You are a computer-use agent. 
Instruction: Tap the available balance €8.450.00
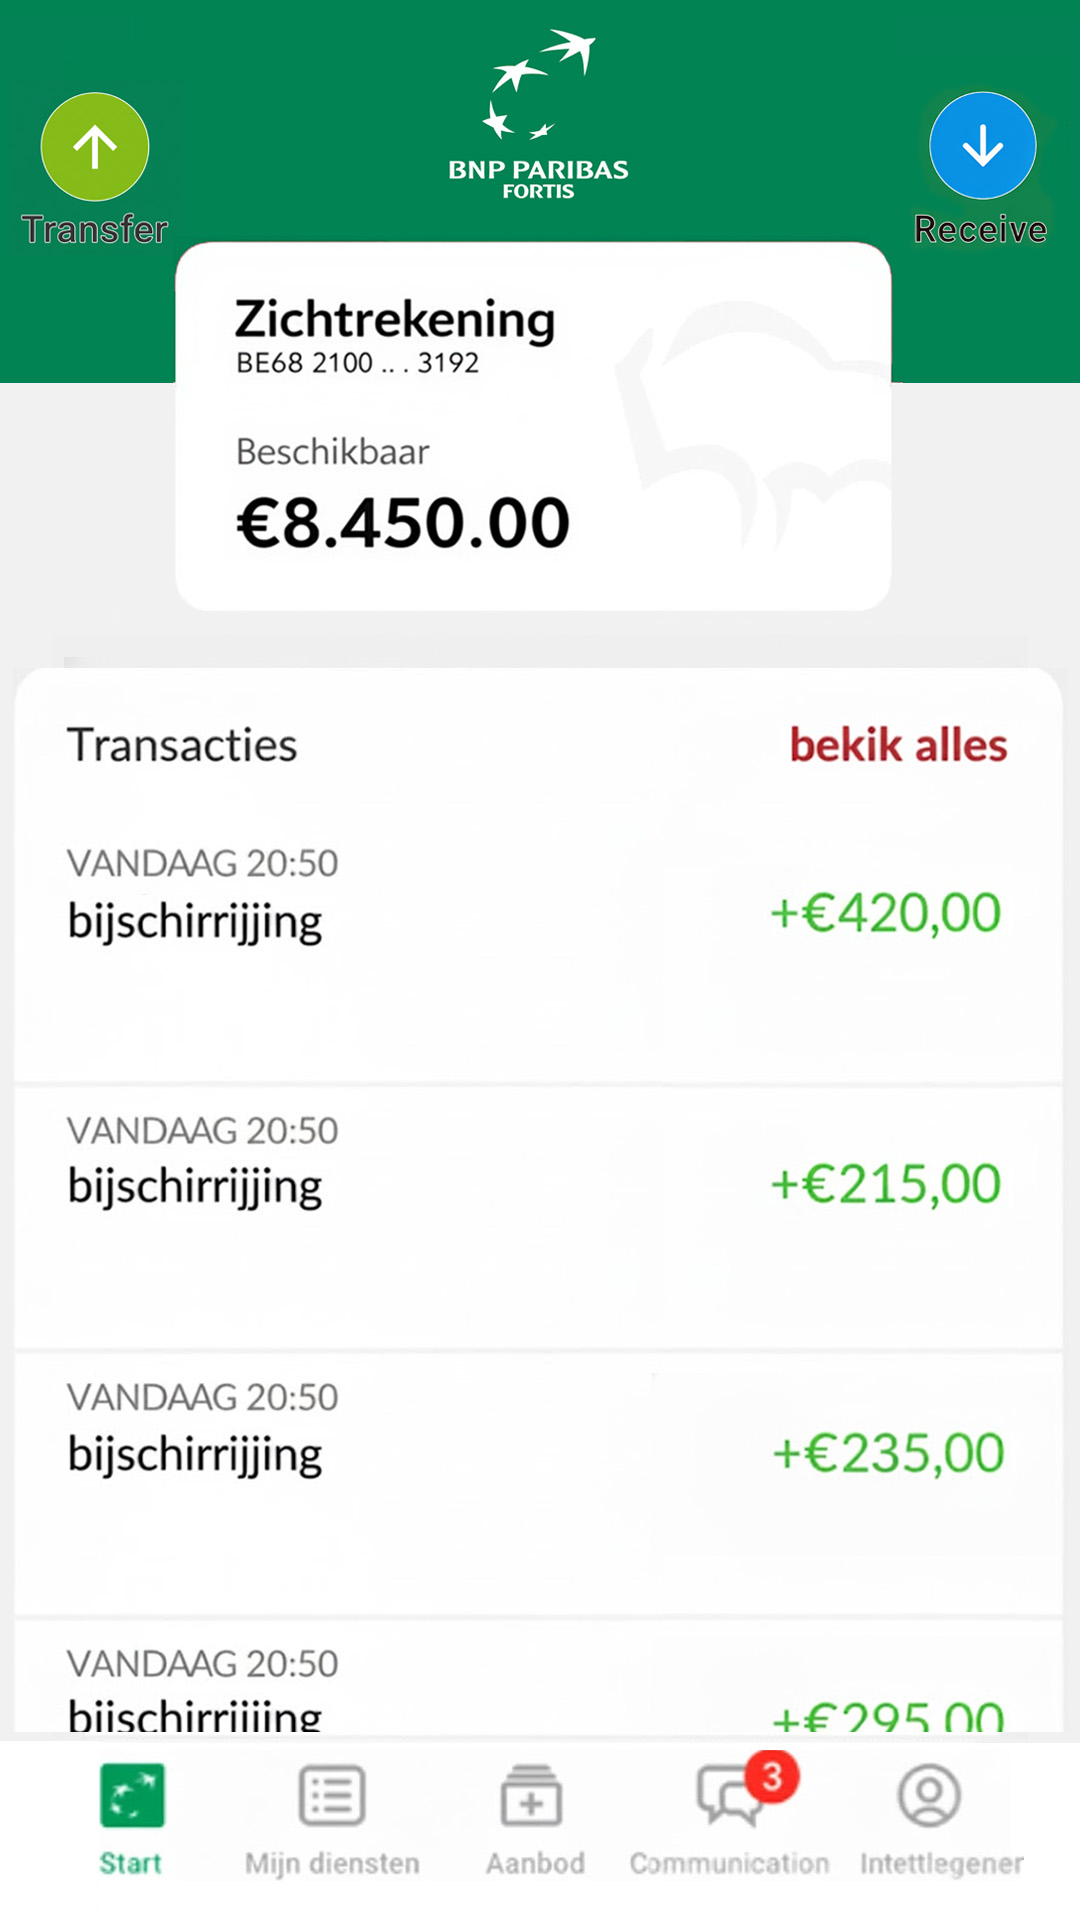click(403, 523)
